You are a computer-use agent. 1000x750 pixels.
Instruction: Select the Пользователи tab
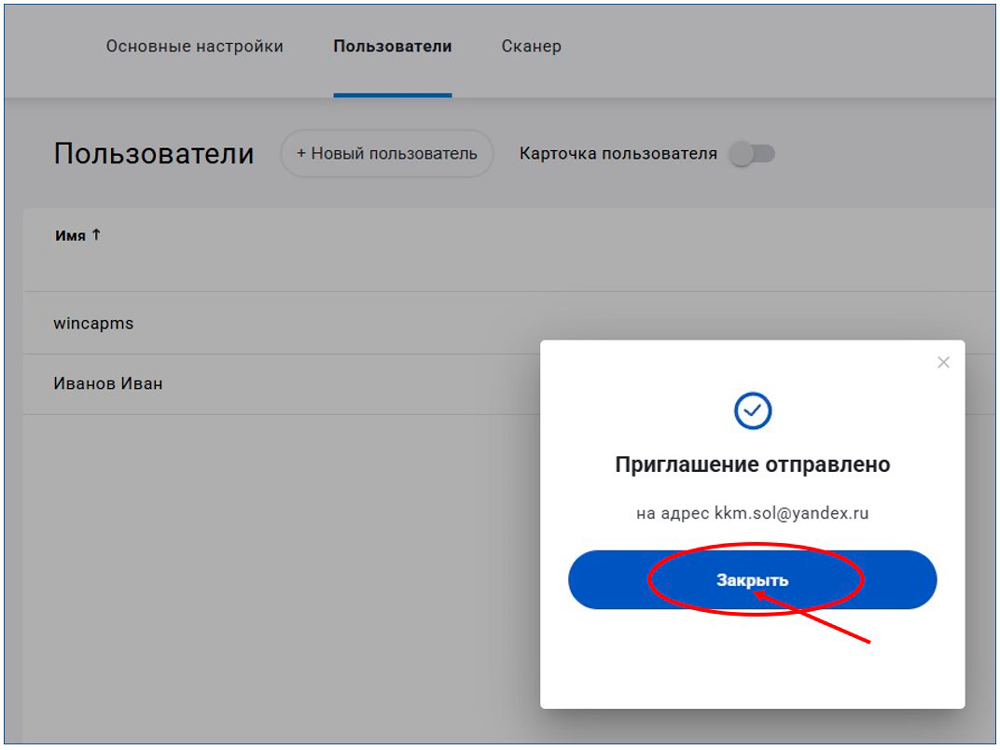392,47
